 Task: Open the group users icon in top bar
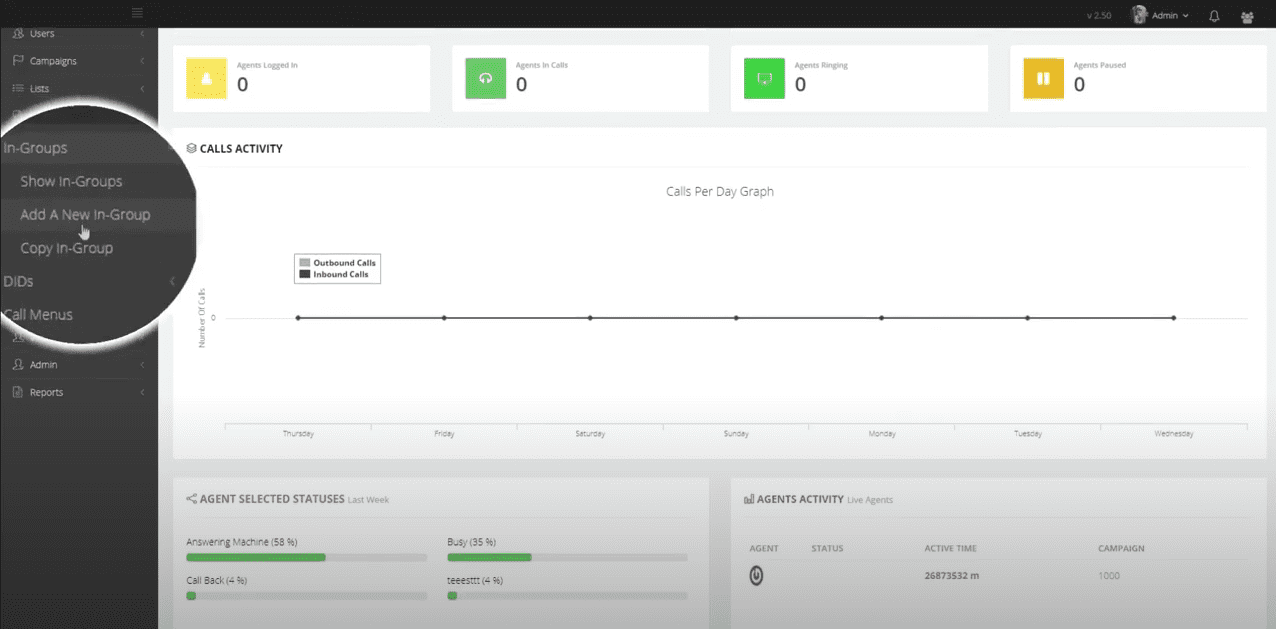(1247, 16)
